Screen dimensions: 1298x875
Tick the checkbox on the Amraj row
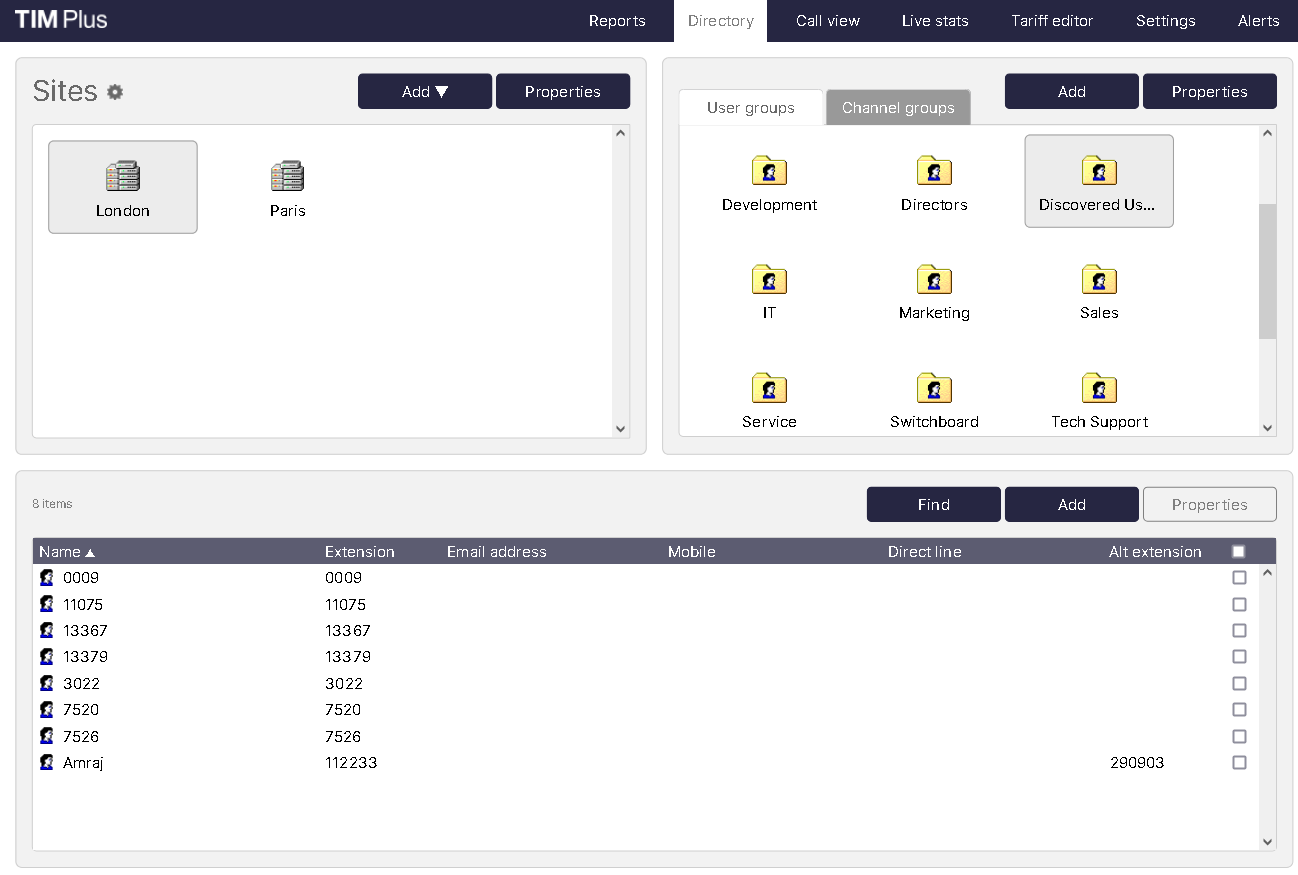(x=1239, y=762)
